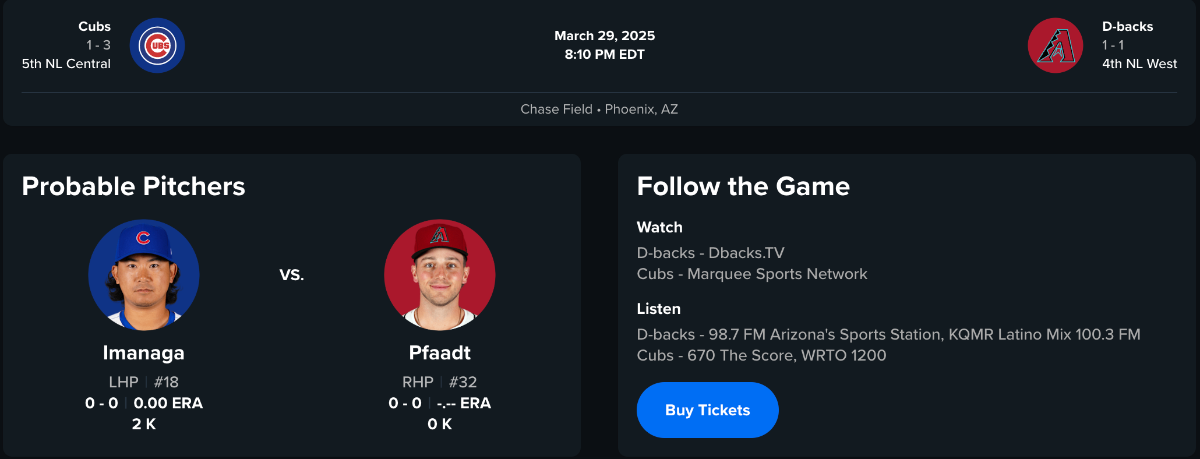Click the 5th NL Central standing
This screenshot has width=1200, height=459.
click(66, 64)
